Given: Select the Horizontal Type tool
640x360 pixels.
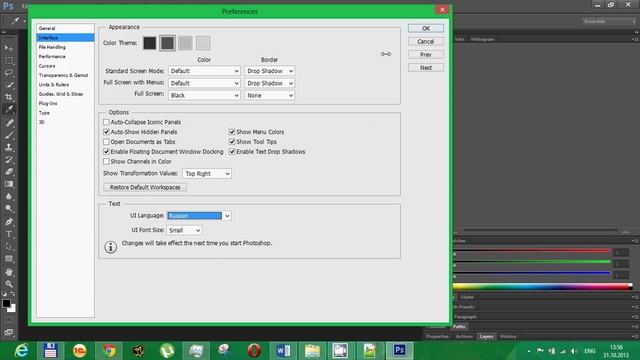Looking at the screenshot, I should tap(9, 234).
